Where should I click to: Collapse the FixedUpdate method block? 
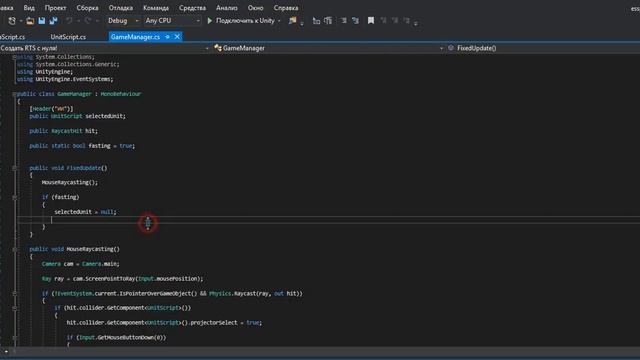point(14,168)
